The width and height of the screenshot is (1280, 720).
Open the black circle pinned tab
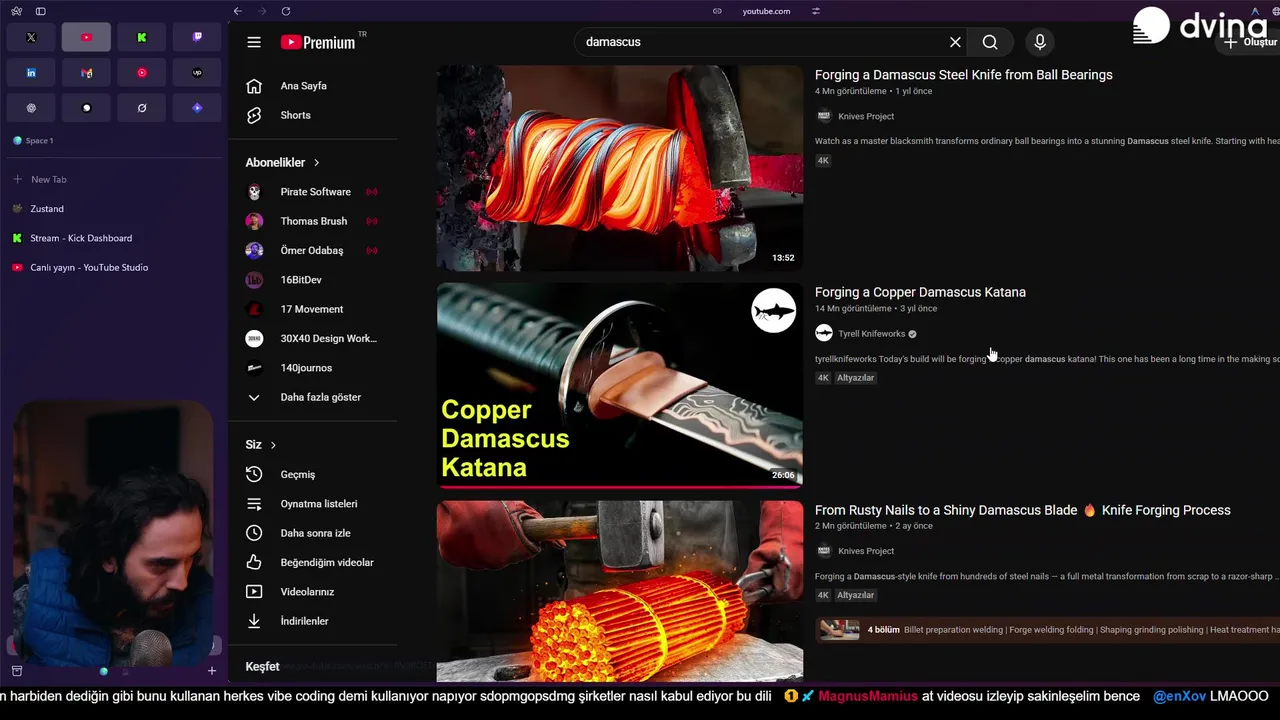pyautogui.click(x=86, y=108)
